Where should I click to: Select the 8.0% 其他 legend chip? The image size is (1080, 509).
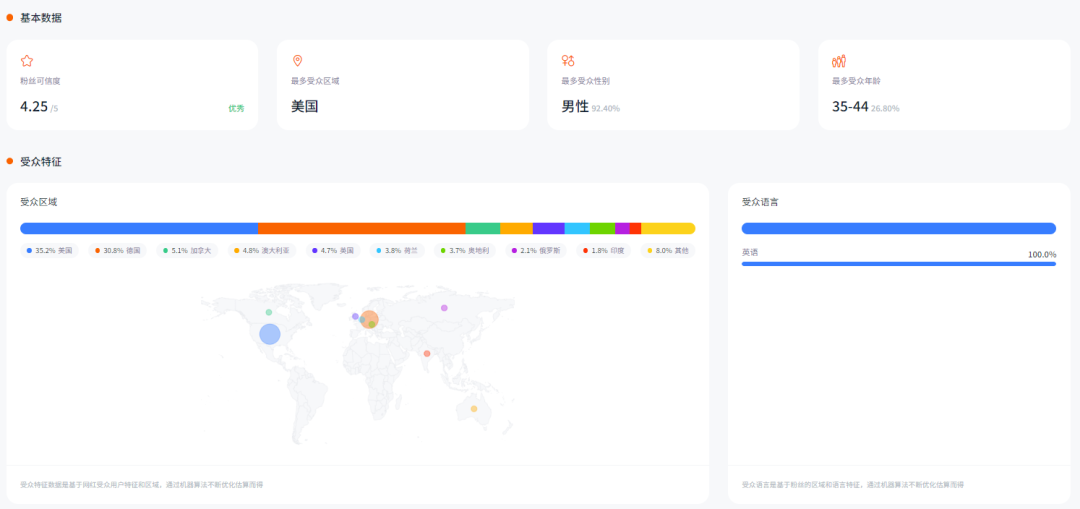[x=668, y=251]
